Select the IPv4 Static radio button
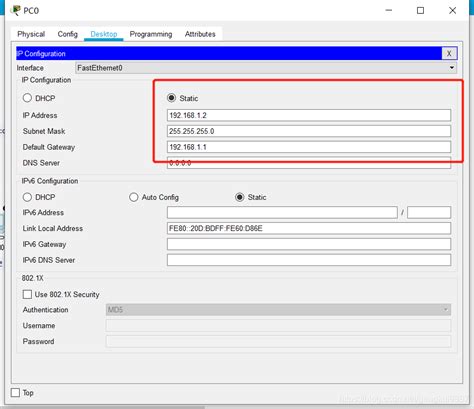The height and width of the screenshot is (409, 474). pos(171,98)
